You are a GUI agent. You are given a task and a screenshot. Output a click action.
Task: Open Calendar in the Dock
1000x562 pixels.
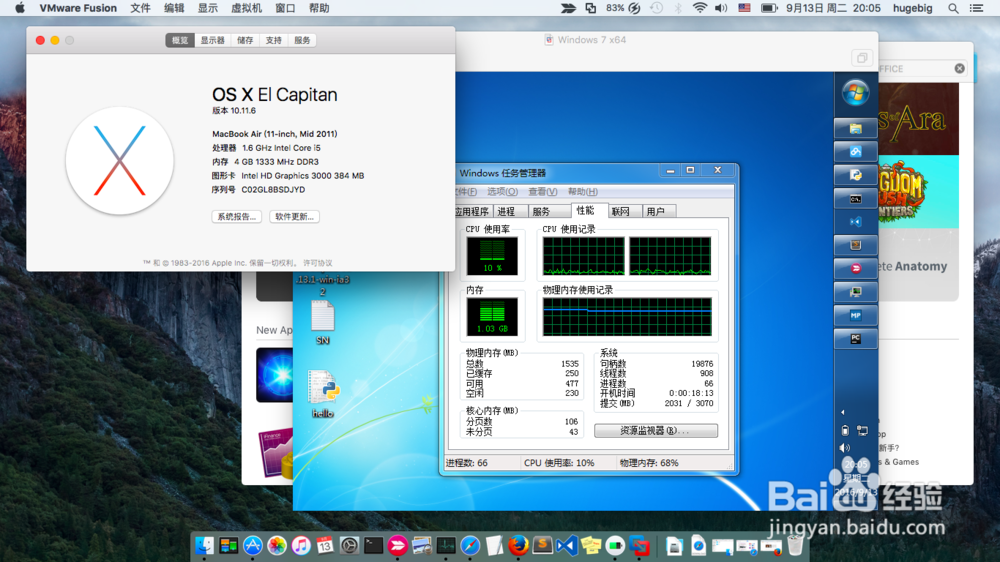325,545
